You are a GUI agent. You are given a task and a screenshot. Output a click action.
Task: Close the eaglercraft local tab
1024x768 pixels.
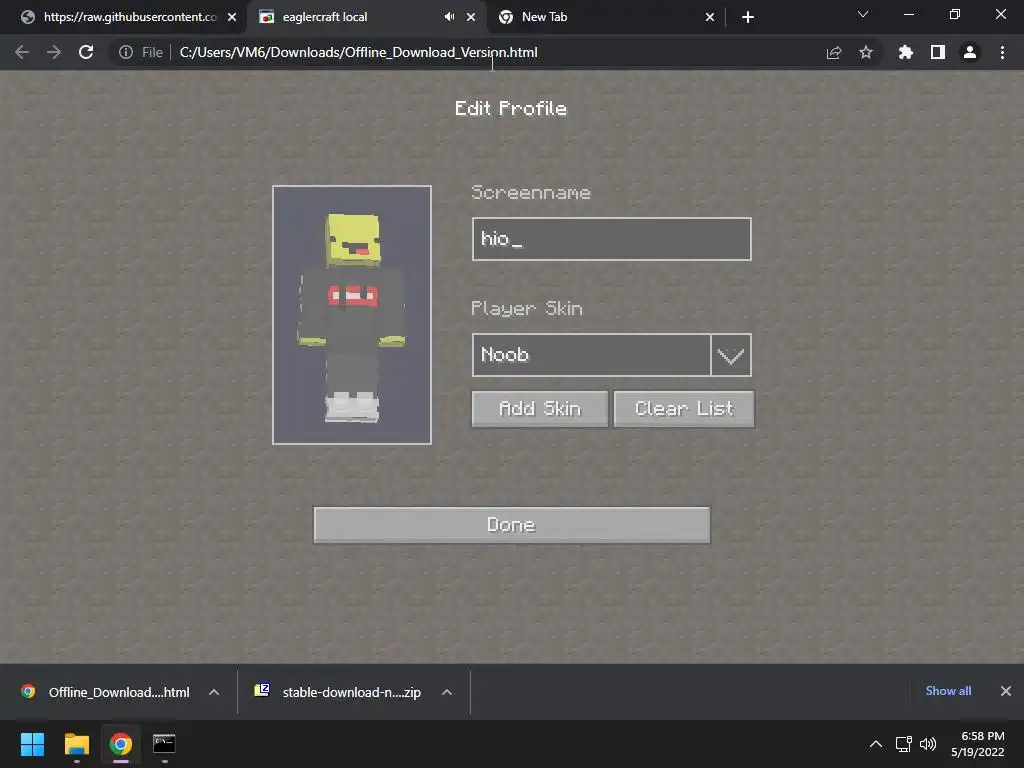coord(471,17)
